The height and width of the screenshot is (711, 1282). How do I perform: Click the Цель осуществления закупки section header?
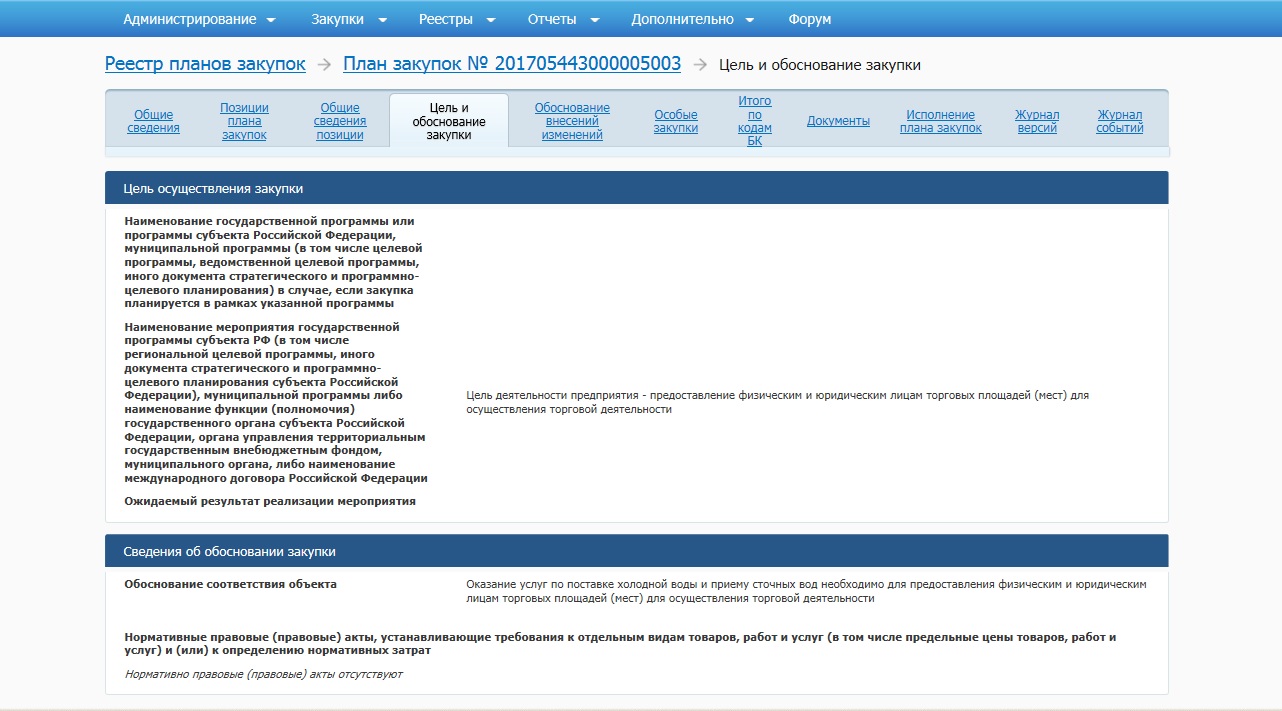click(636, 188)
